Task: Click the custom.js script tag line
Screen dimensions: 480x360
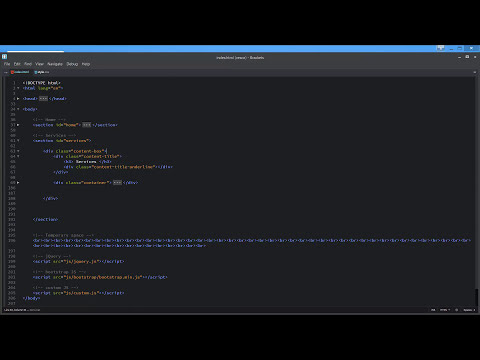Action: 78,293
